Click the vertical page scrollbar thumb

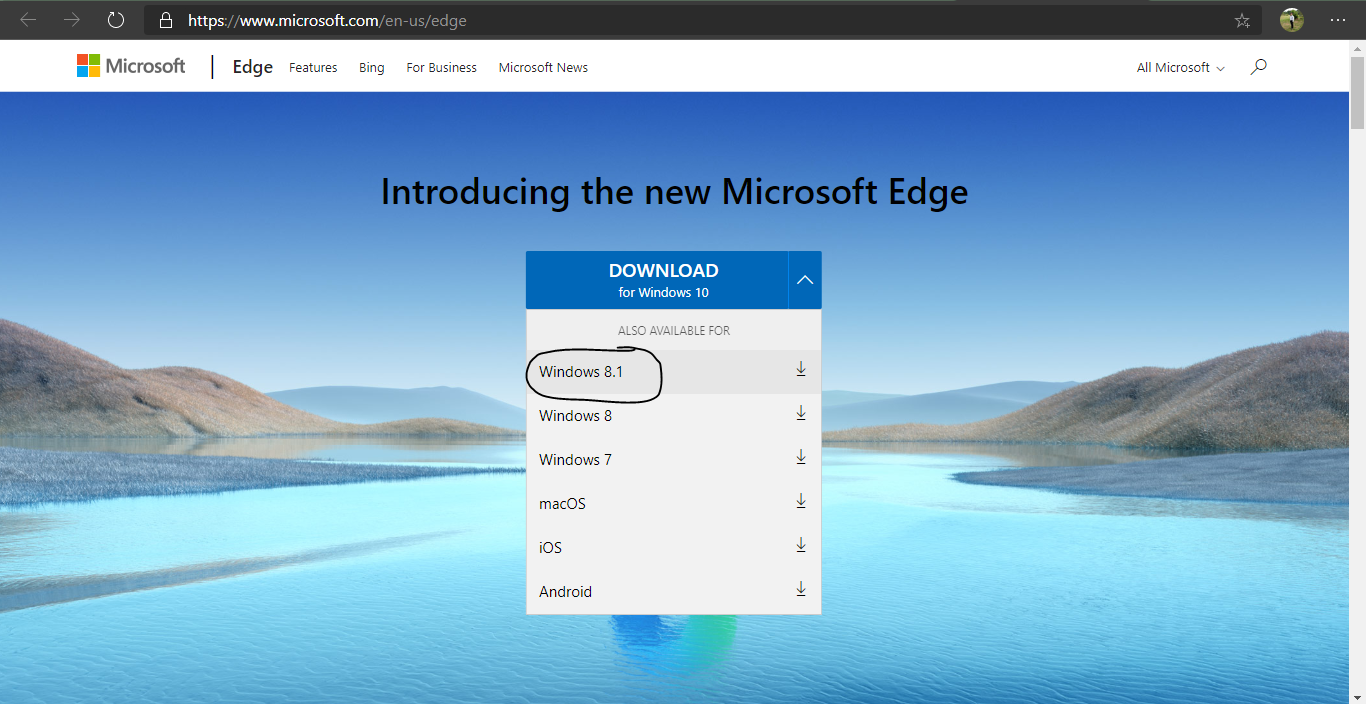[1357, 93]
